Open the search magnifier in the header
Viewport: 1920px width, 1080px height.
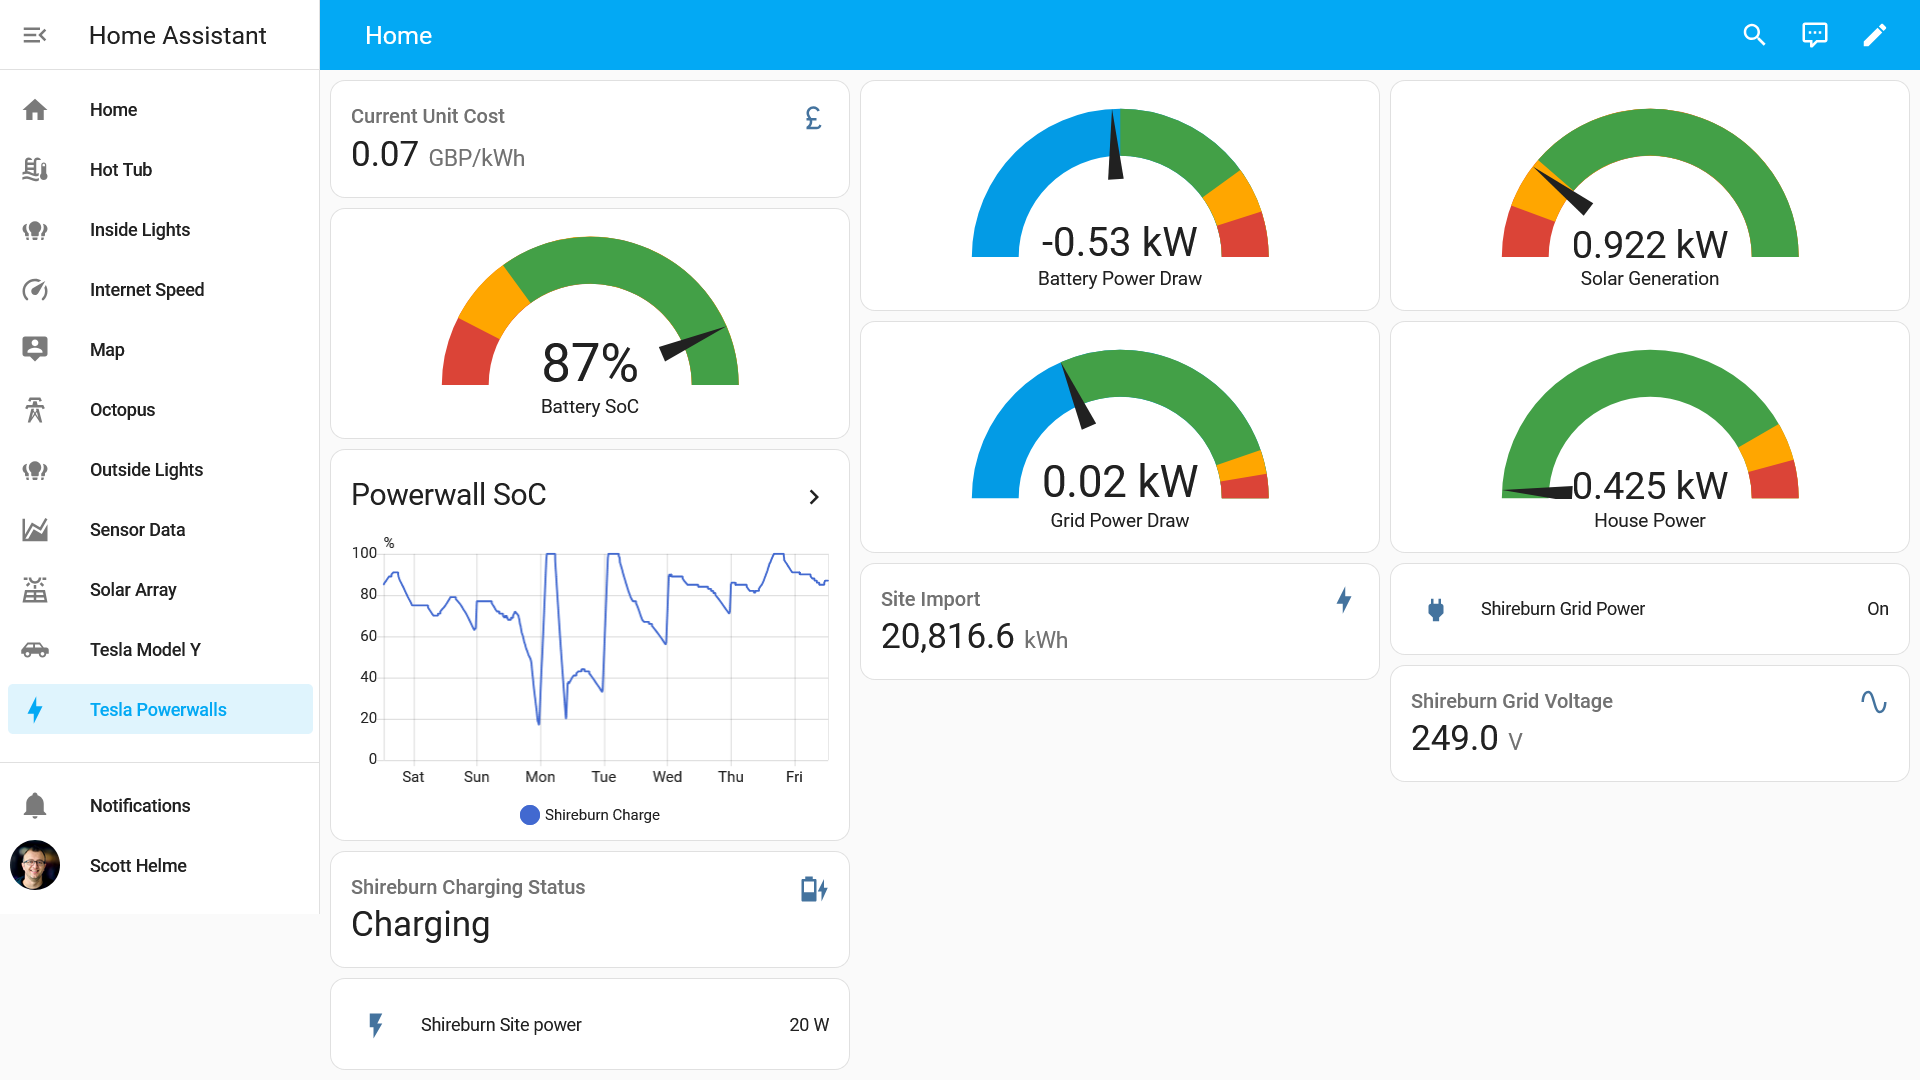coord(1754,35)
